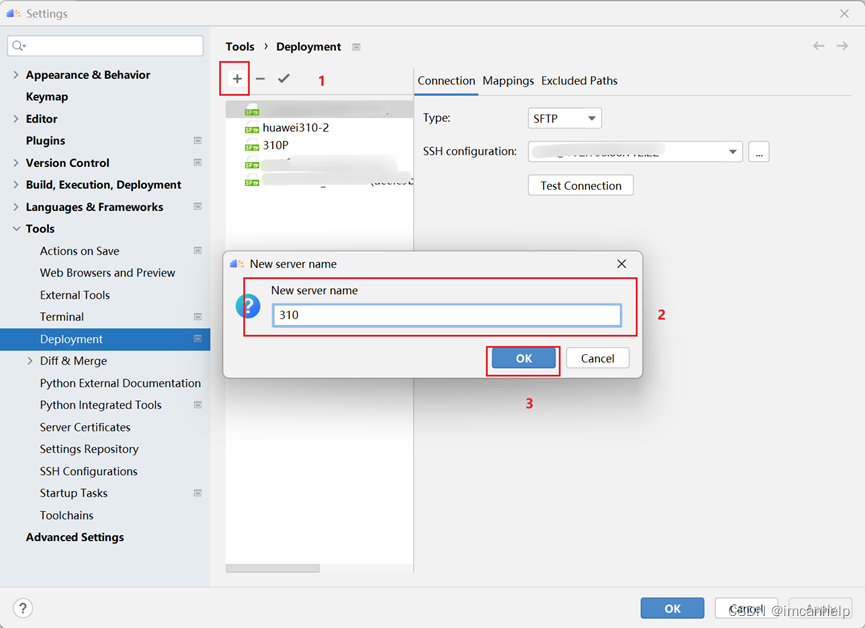Switch to the Excluded Paths tab
The height and width of the screenshot is (628, 865).
579,81
